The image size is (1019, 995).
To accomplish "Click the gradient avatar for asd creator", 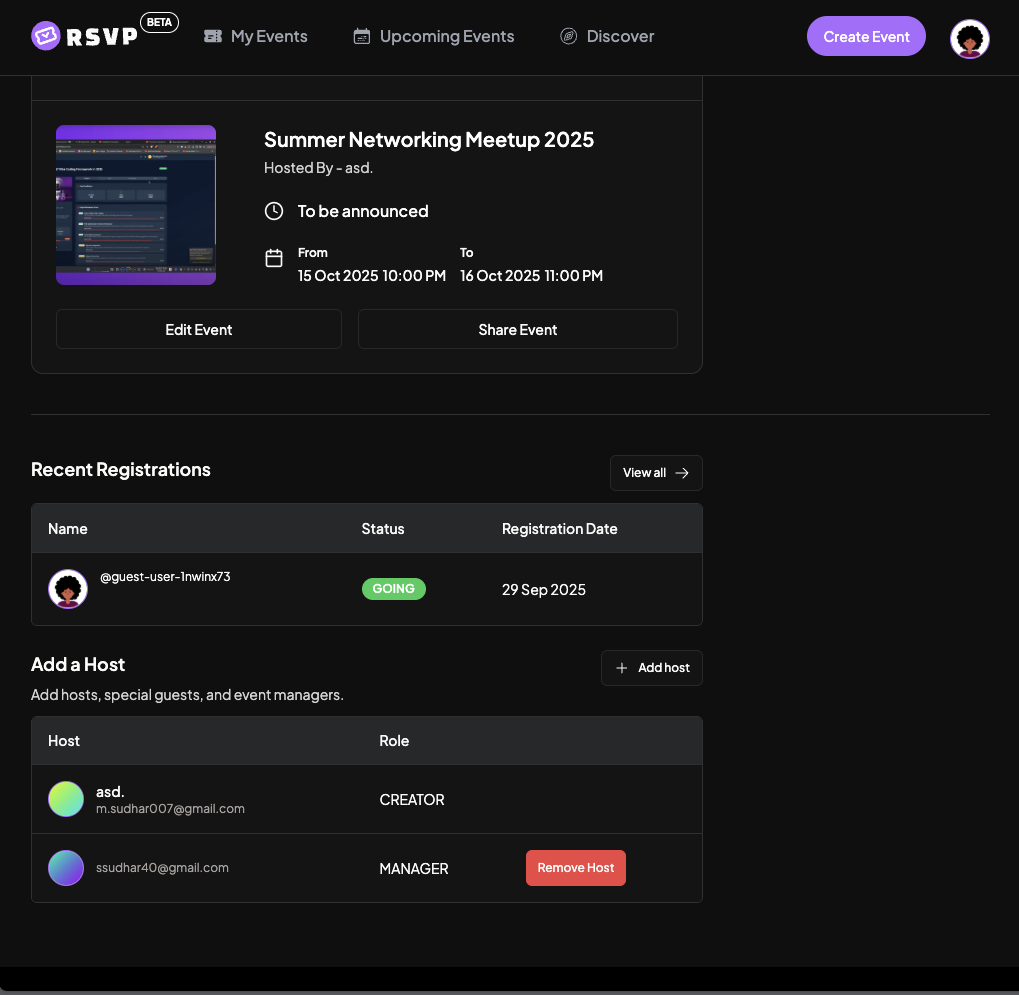I will click(66, 799).
